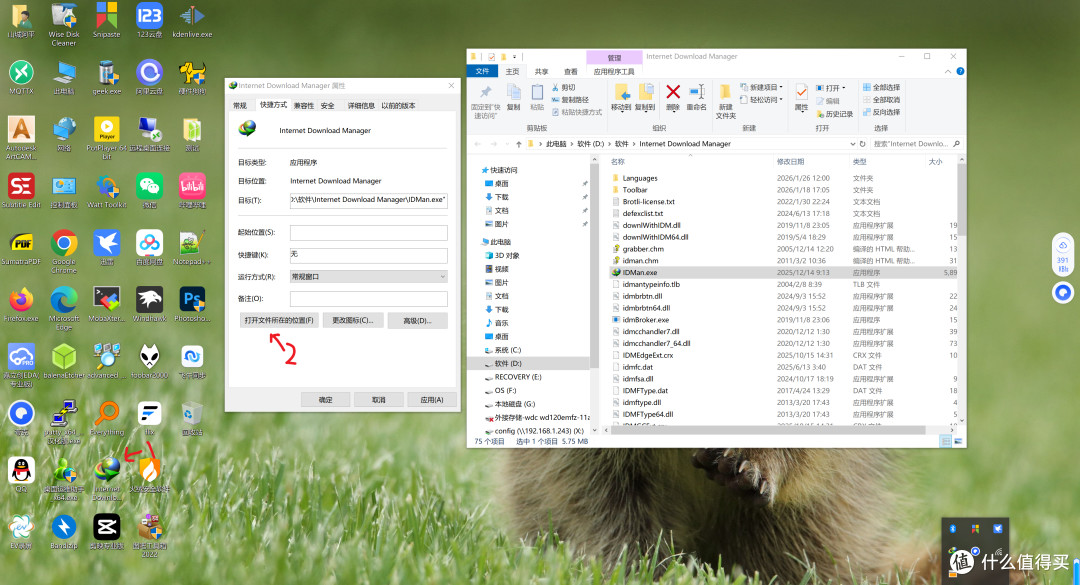Click the Explorer search box
The width and height of the screenshot is (1080, 585).
coord(917,144)
